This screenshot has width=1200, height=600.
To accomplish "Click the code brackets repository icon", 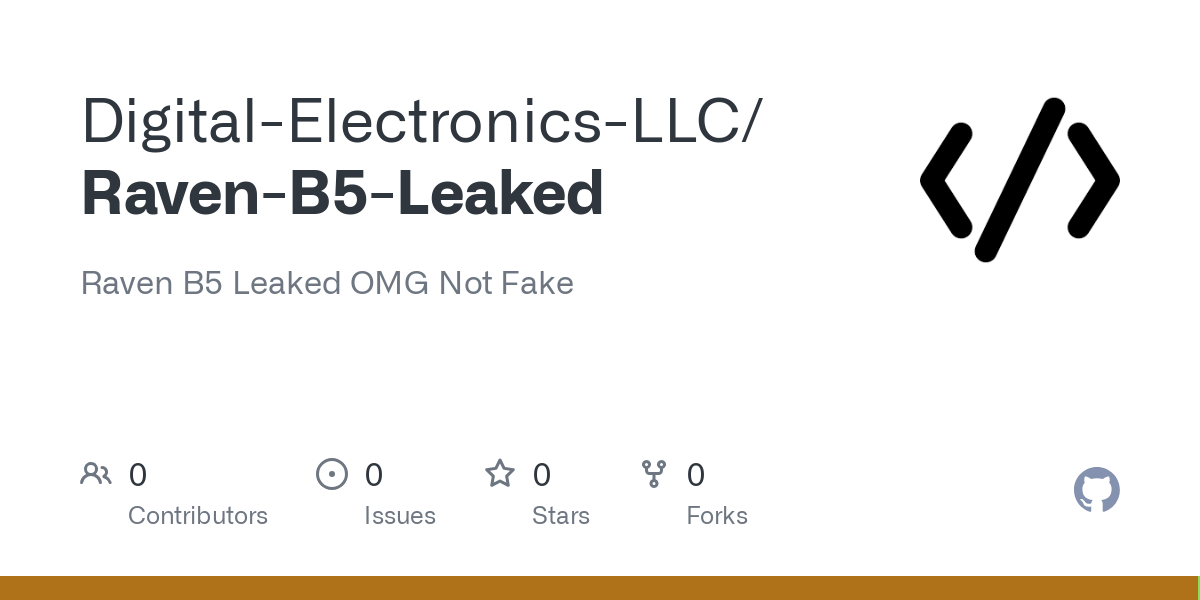I will pos(1020,180).
